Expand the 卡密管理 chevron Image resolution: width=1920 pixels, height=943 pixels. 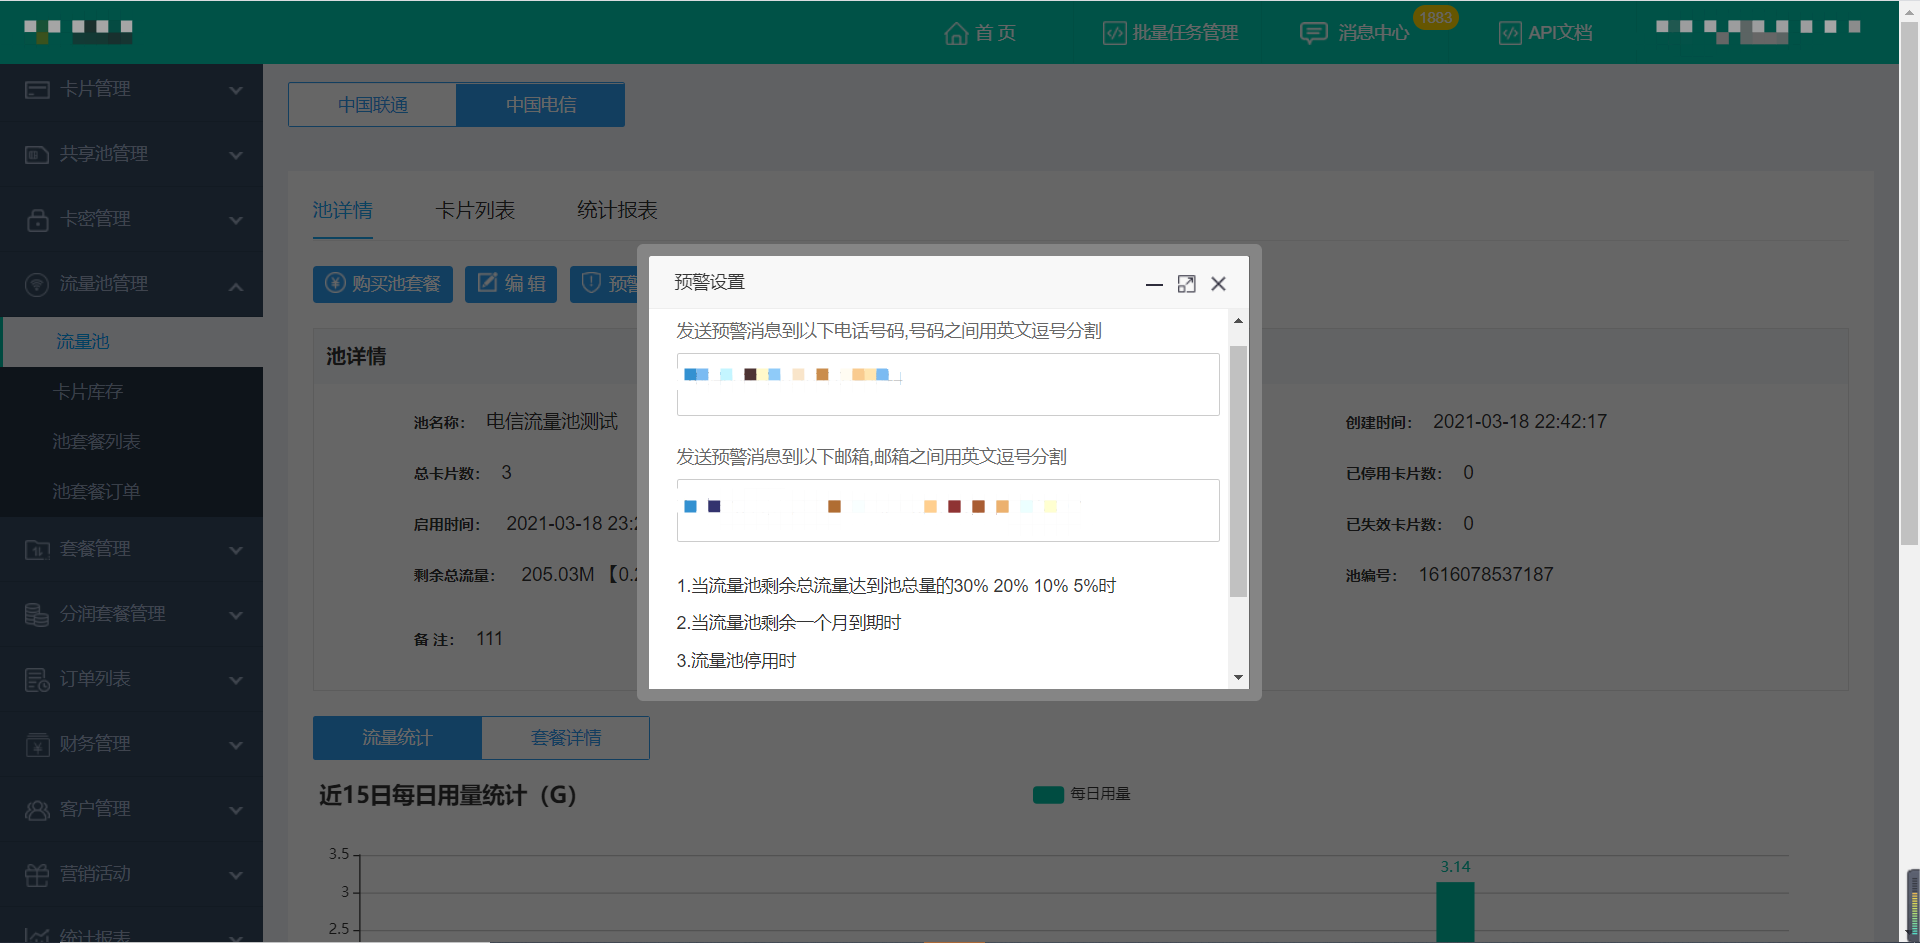pyautogui.click(x=236, y=220)
